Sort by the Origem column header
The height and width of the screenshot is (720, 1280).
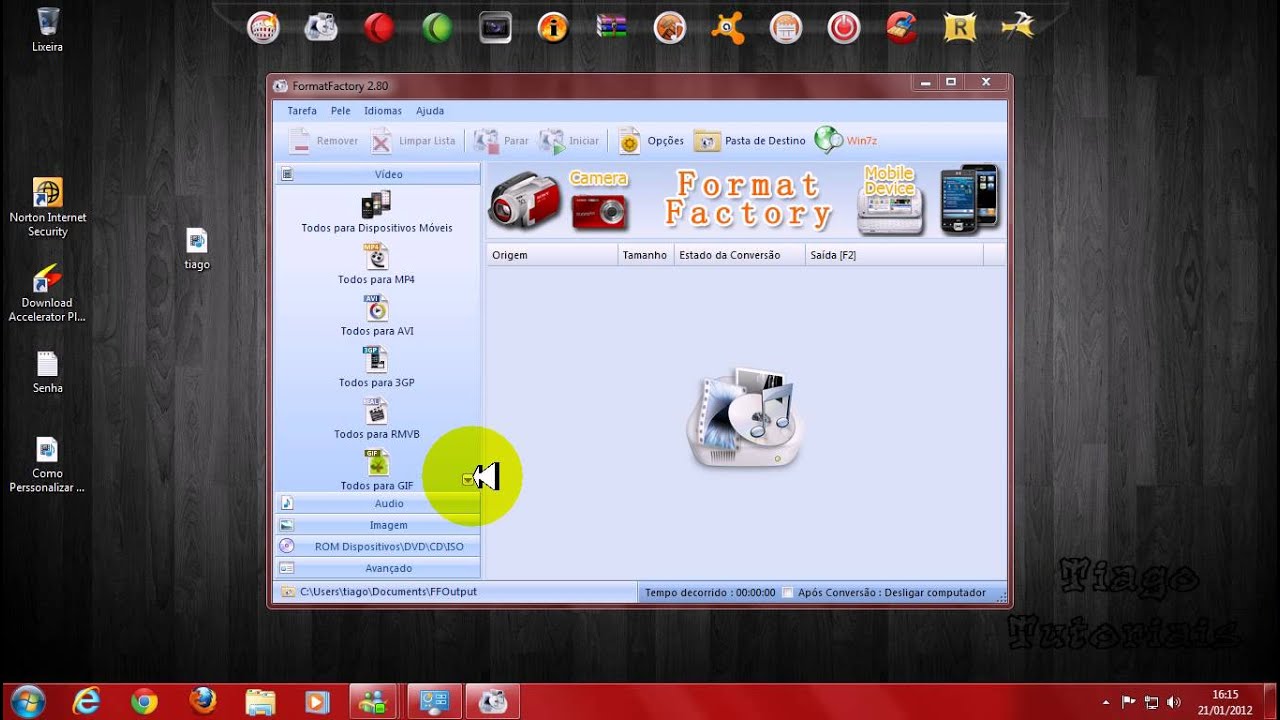552,255
